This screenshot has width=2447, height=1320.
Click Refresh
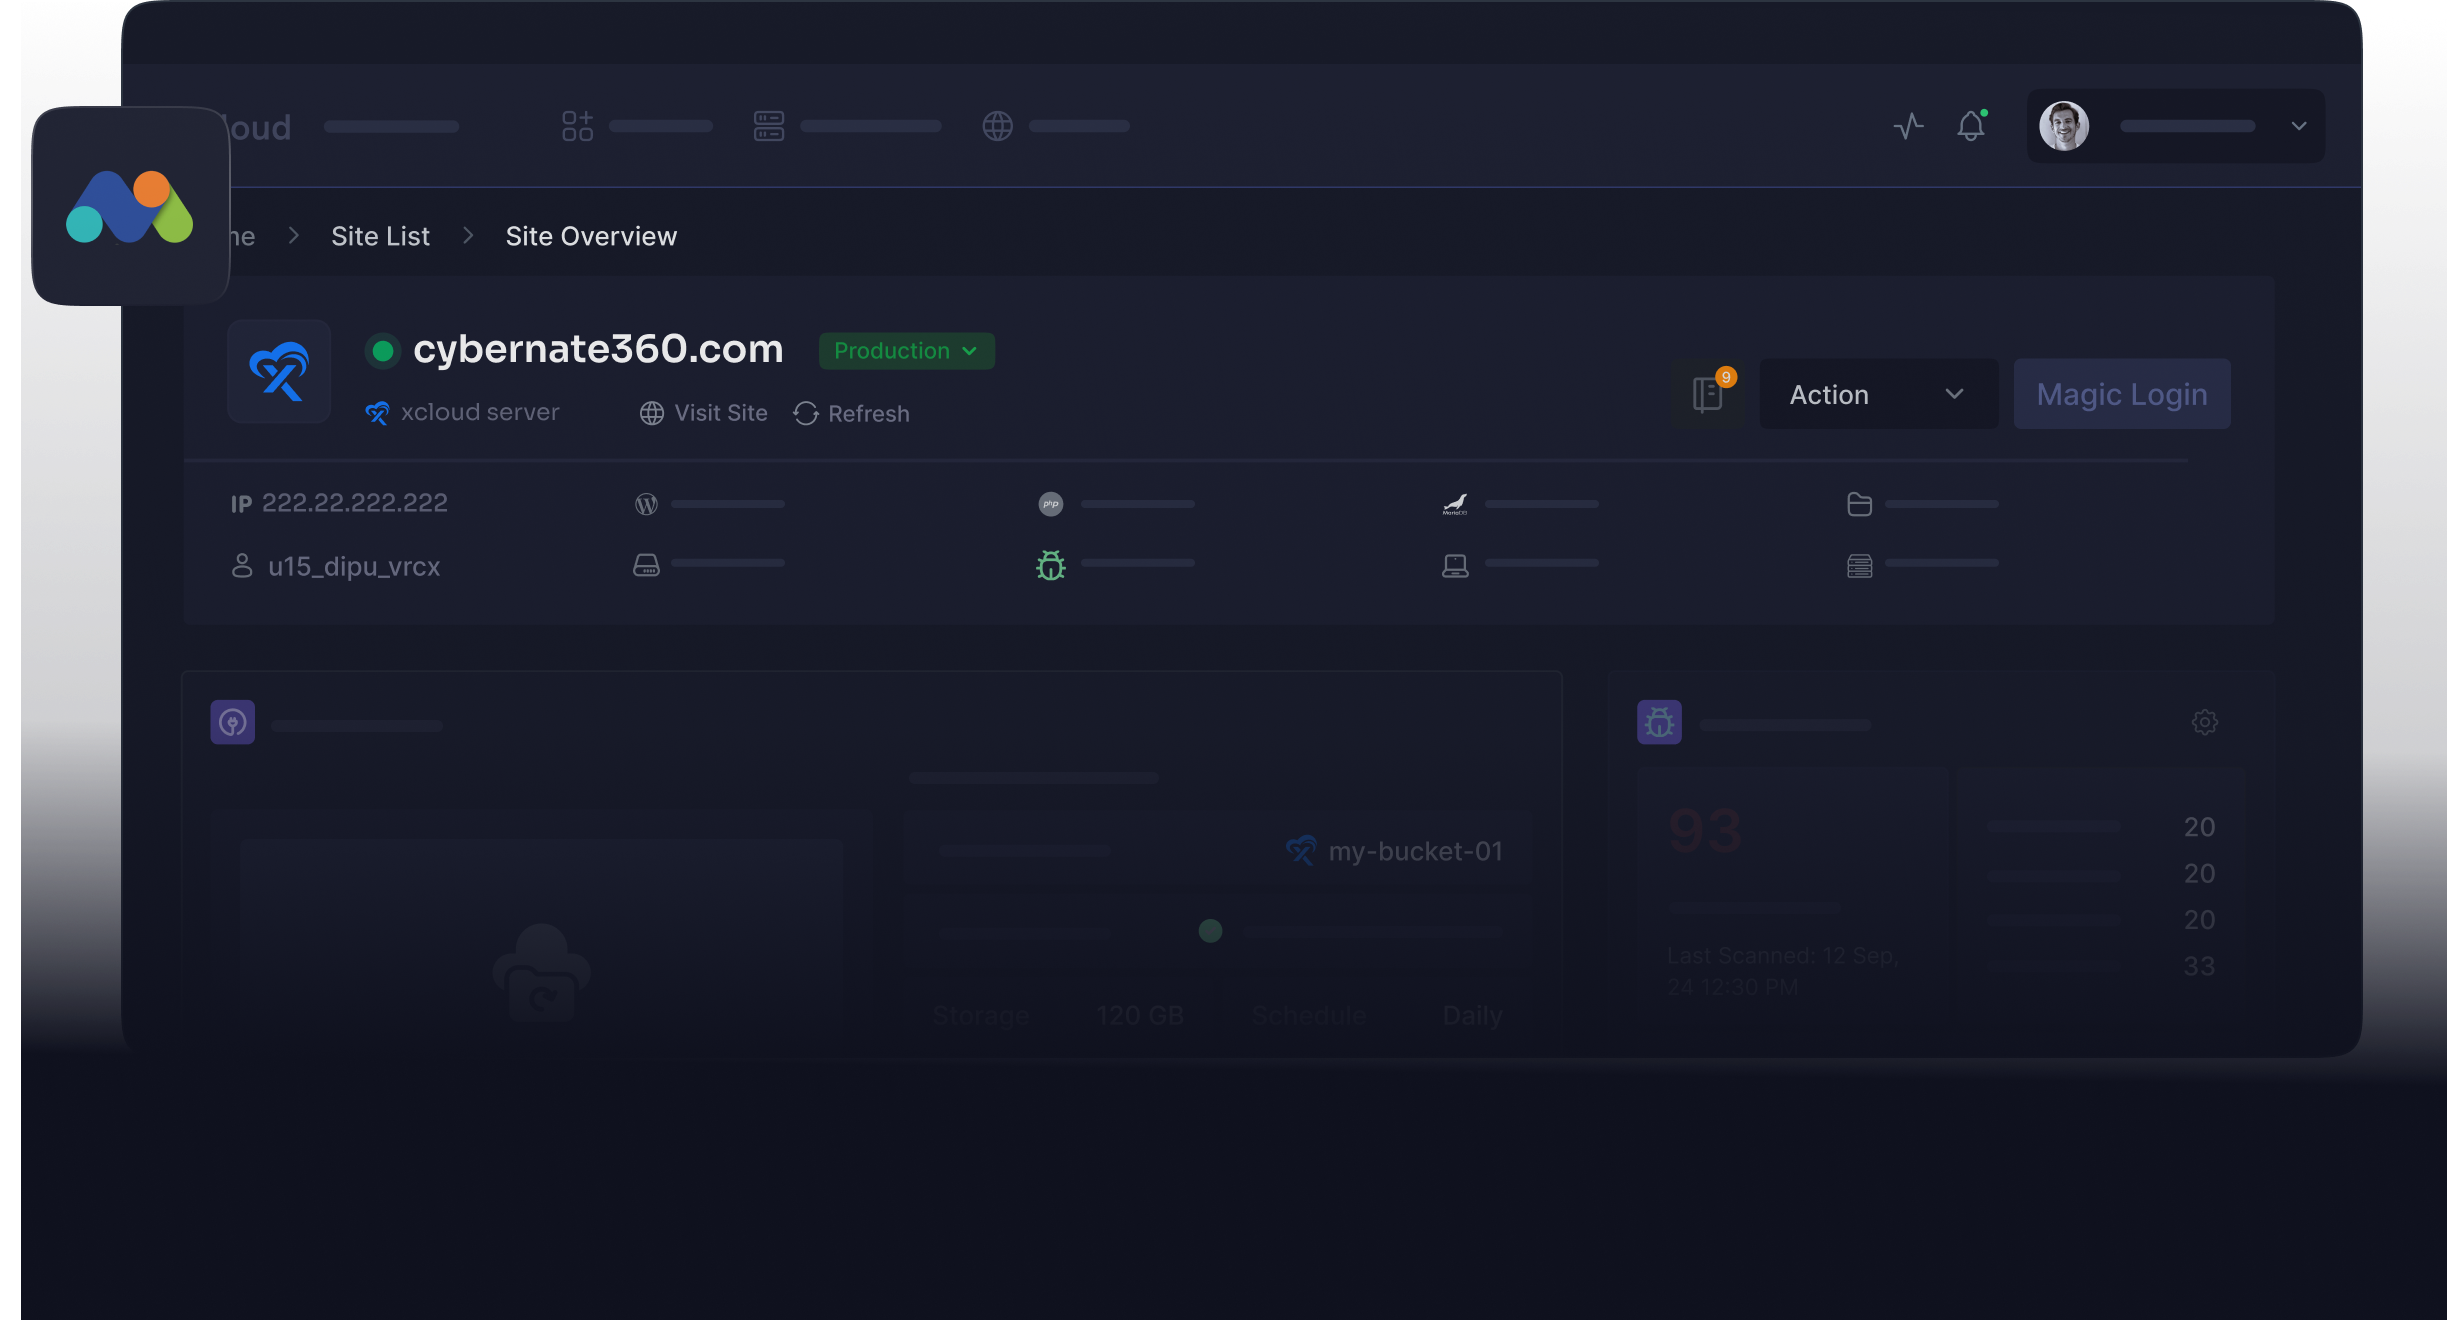click(x=852, y=413)
